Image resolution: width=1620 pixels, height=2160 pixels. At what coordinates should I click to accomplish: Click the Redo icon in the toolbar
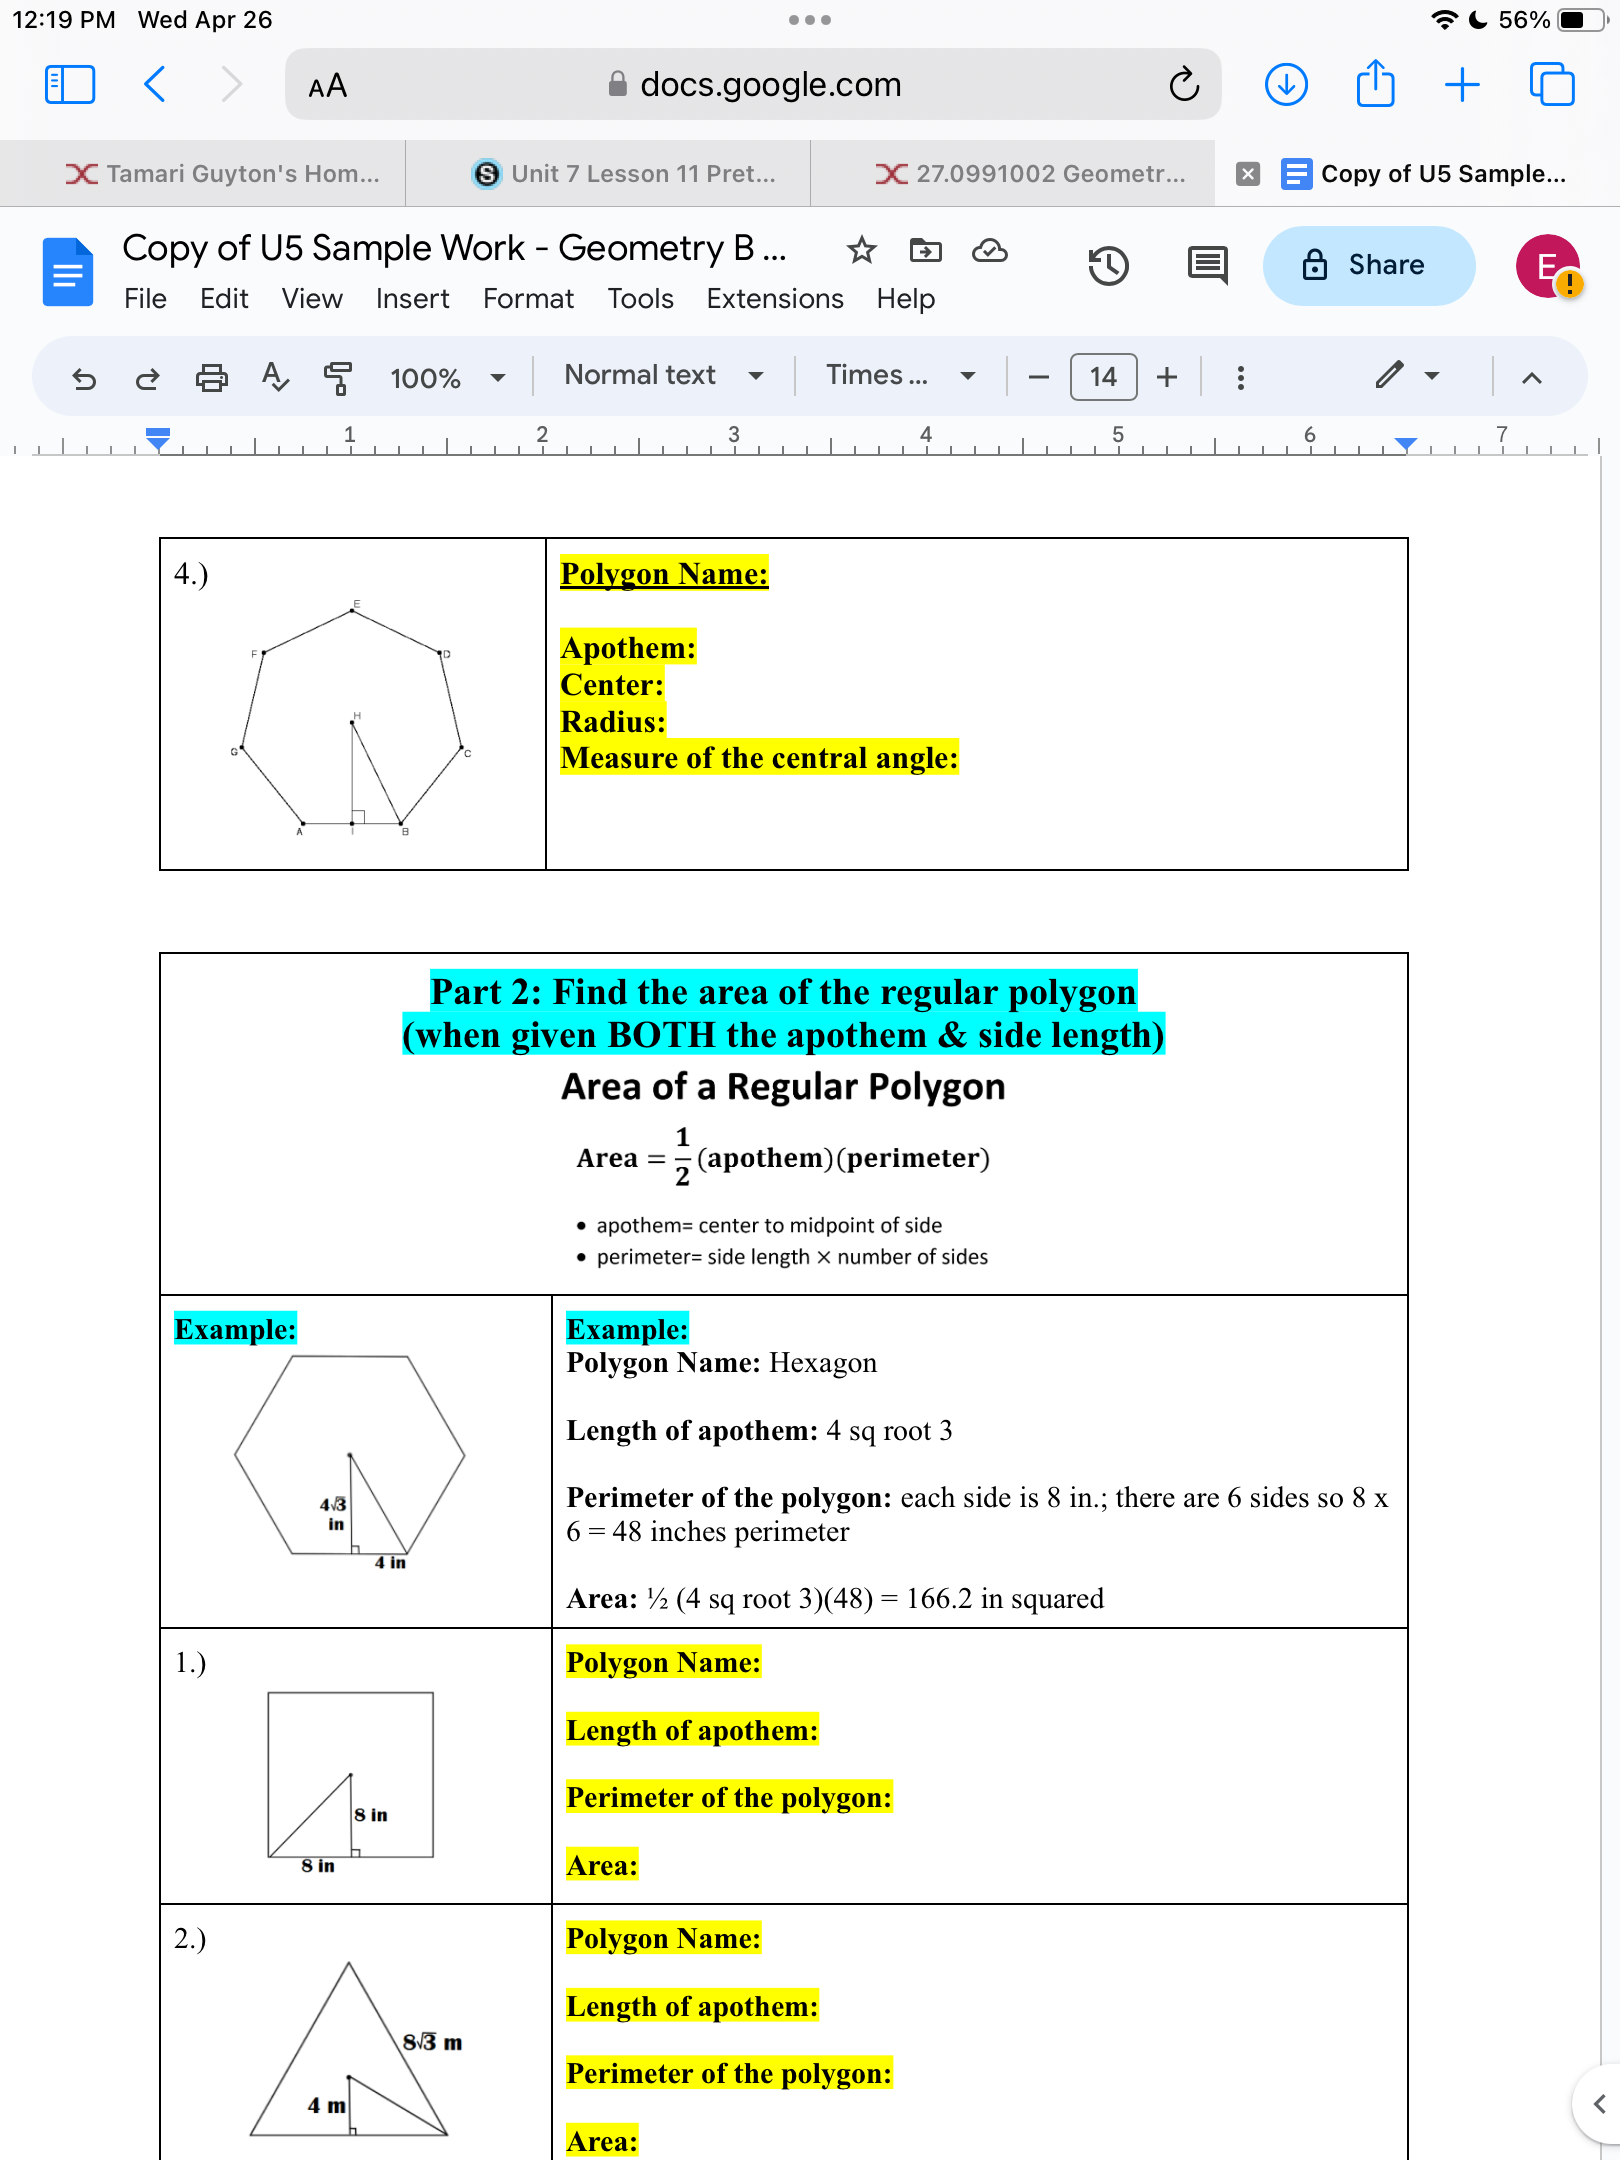click(146, 377)
